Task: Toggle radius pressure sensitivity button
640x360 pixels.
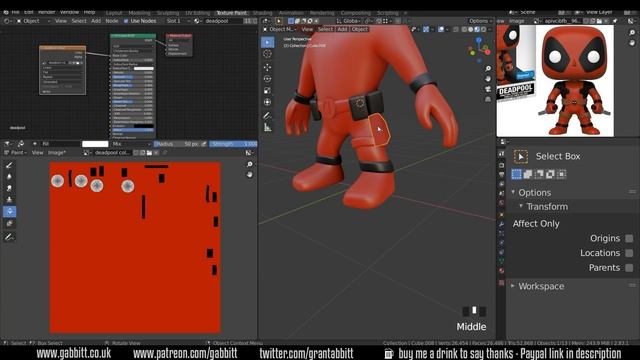Action: [x=204, y=144]
